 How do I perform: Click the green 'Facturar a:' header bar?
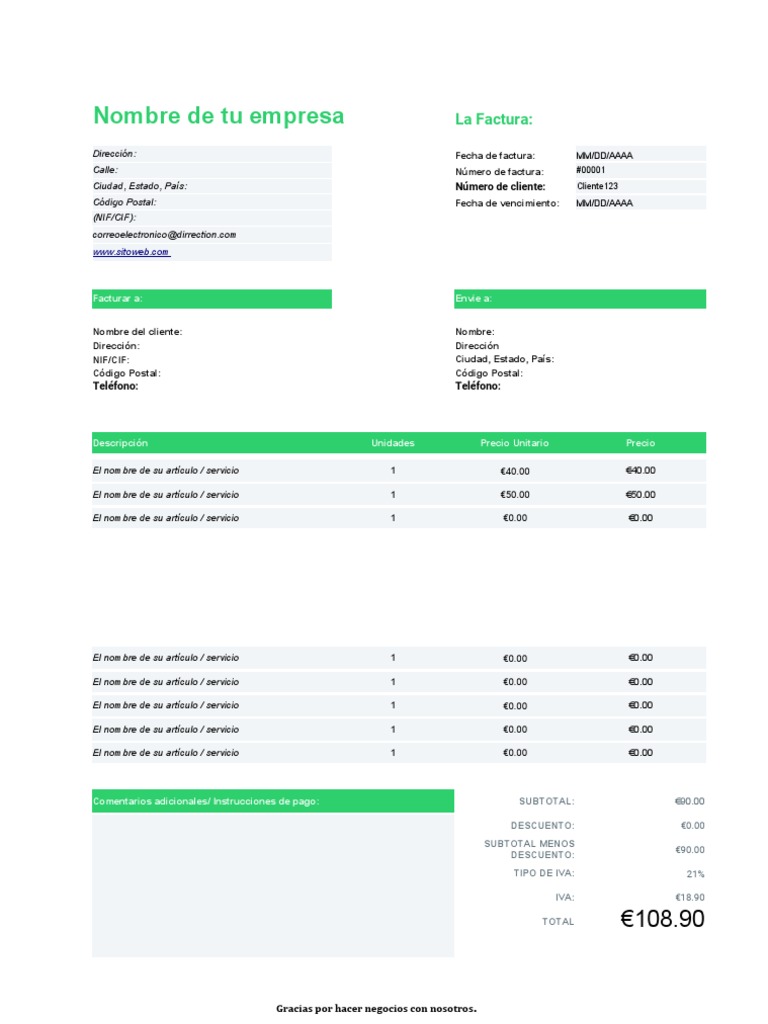click(211, 299)
